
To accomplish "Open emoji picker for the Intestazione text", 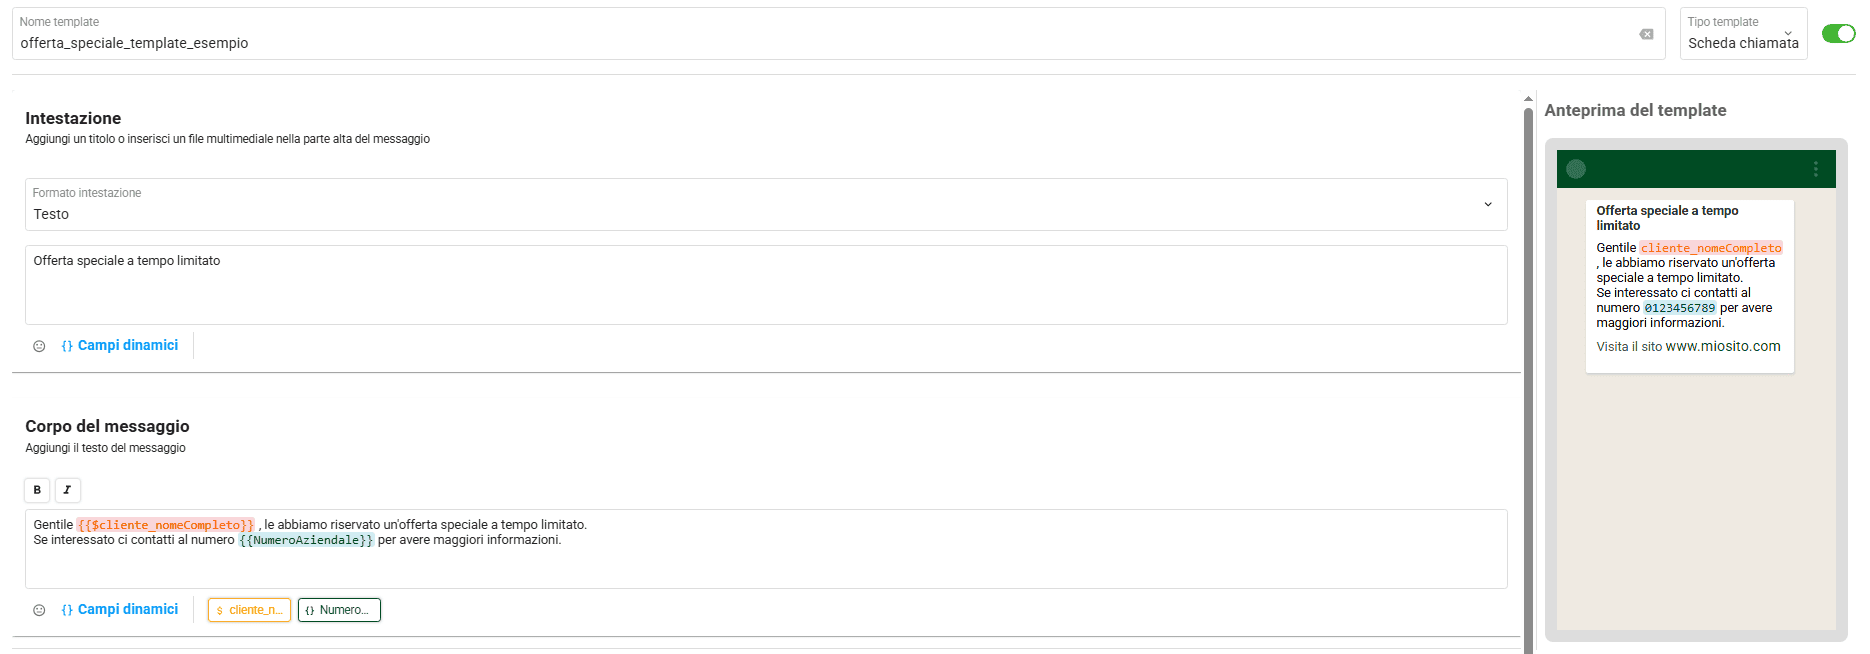I will 39,346.
